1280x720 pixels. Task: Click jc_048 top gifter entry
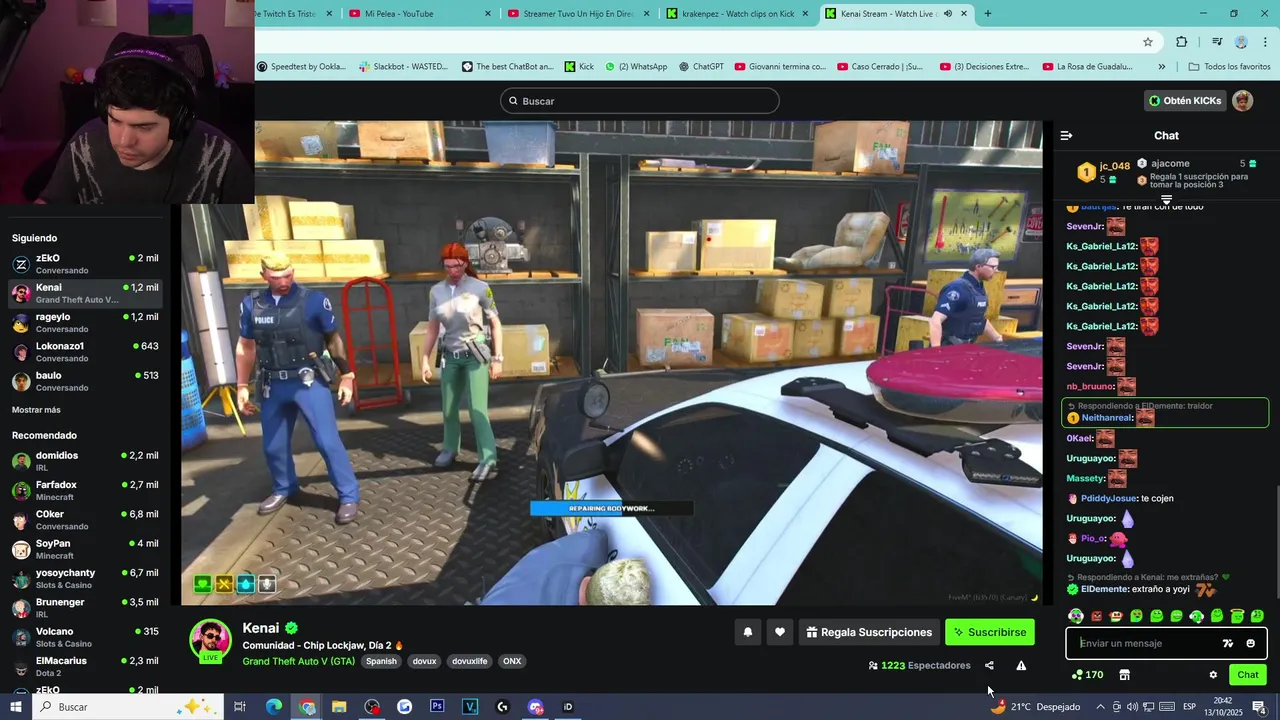pyautogui.click(x=1103, y=172)
